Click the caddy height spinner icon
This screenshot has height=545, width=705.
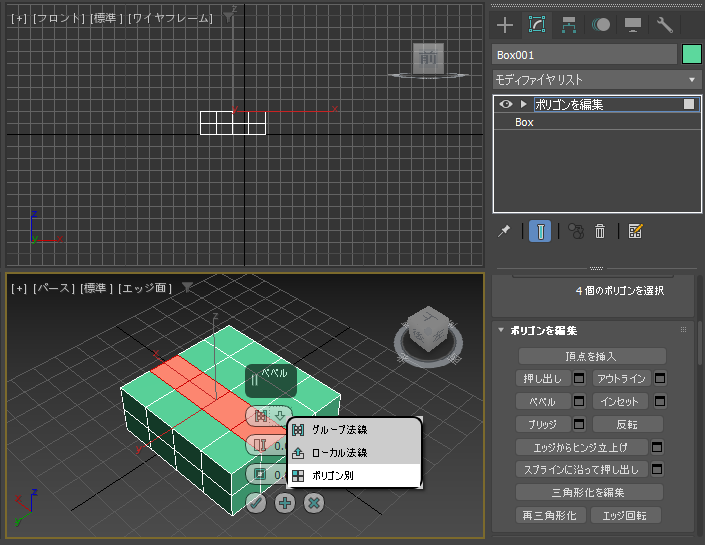pos(260,446)
